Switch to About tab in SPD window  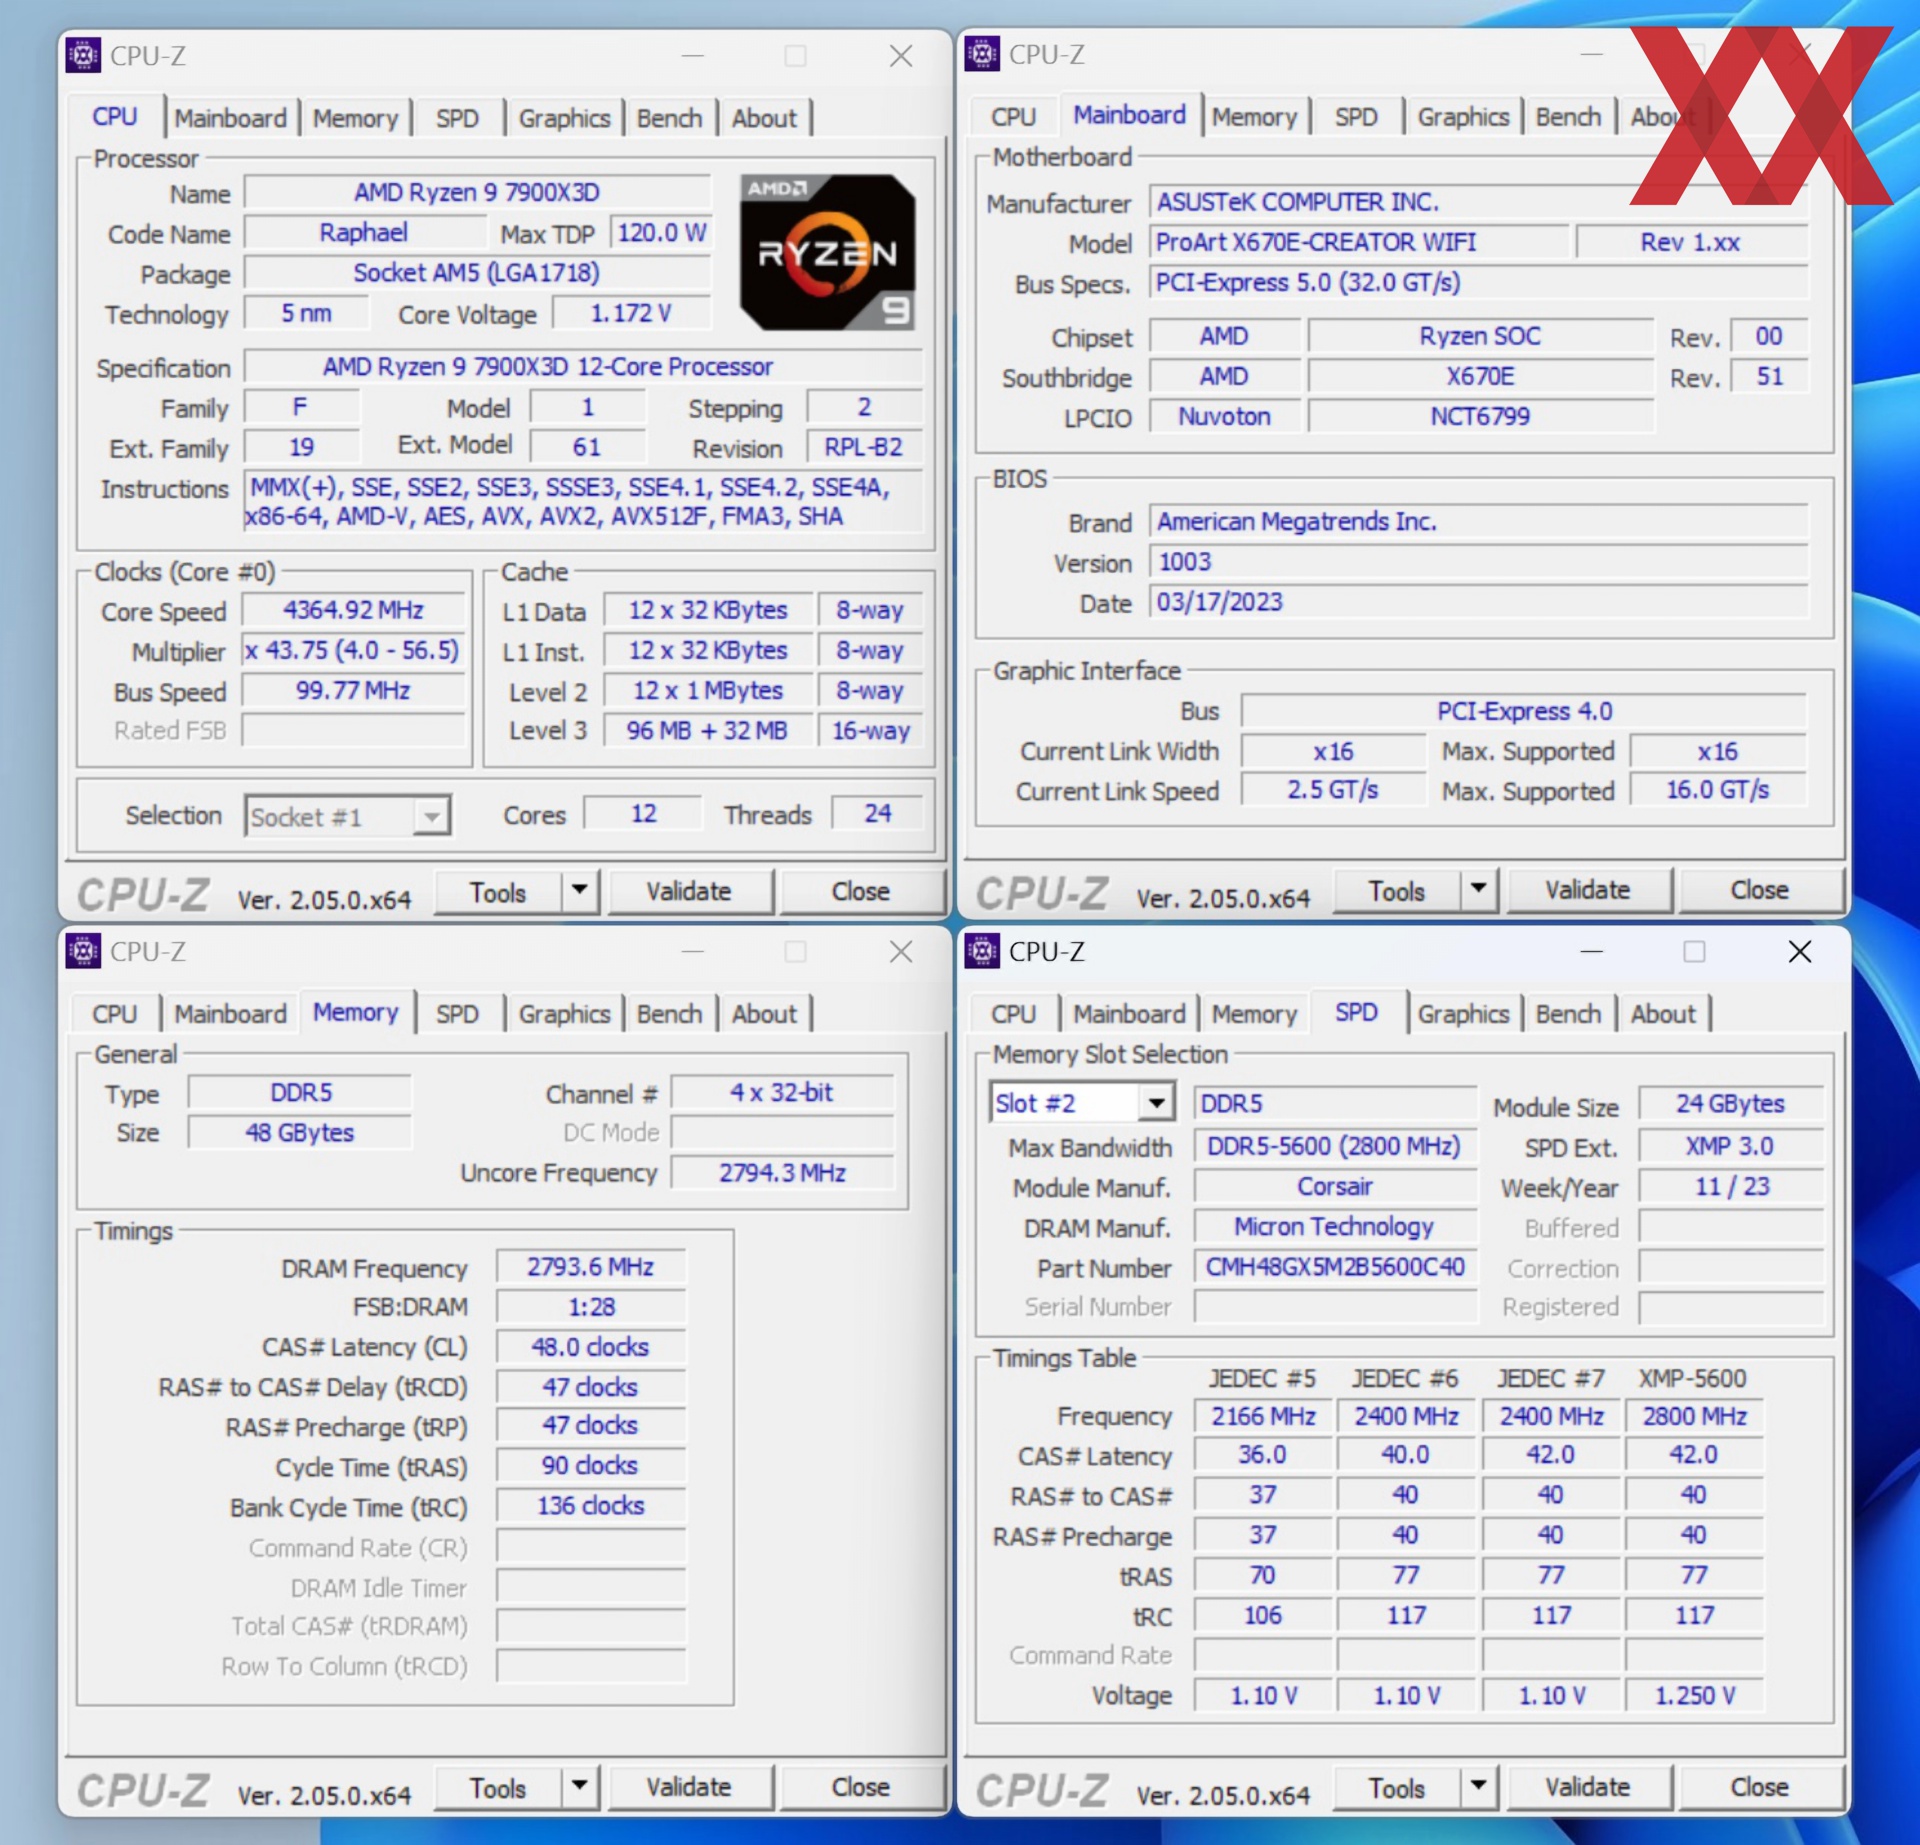click(1663, 1014)
